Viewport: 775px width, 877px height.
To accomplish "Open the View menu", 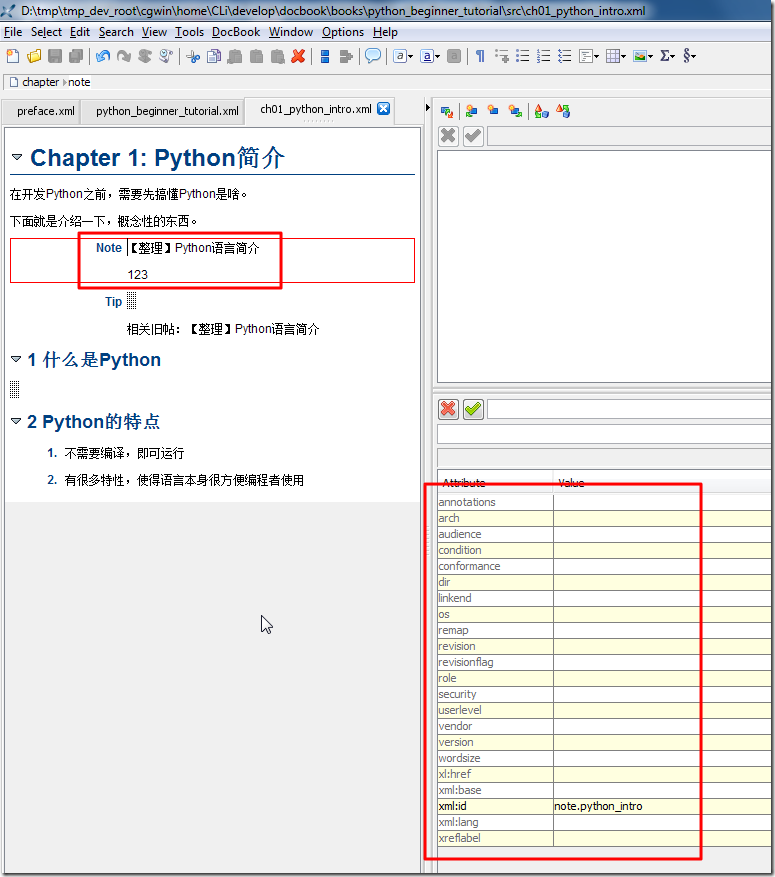I will tap(154, 32).
